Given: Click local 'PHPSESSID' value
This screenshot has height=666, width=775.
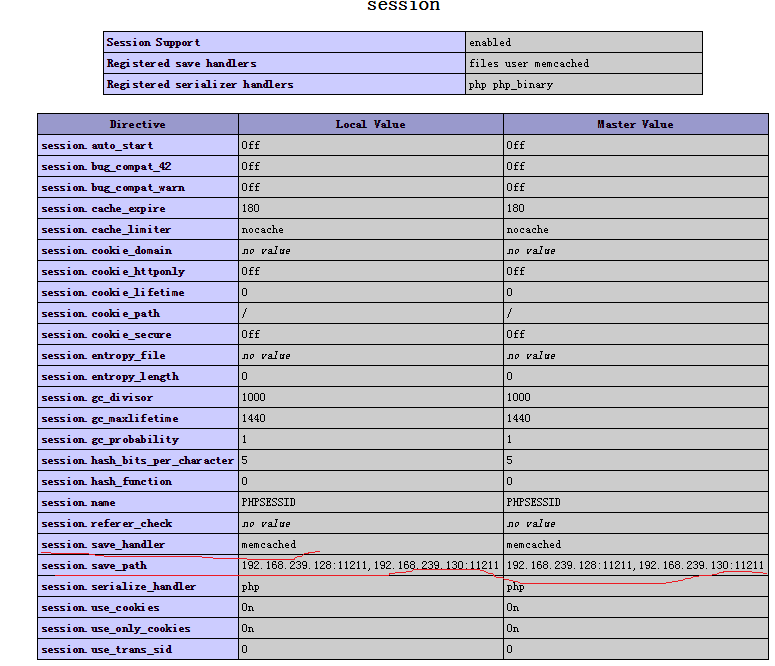Looking at the screenshot, I should (268, 503).
